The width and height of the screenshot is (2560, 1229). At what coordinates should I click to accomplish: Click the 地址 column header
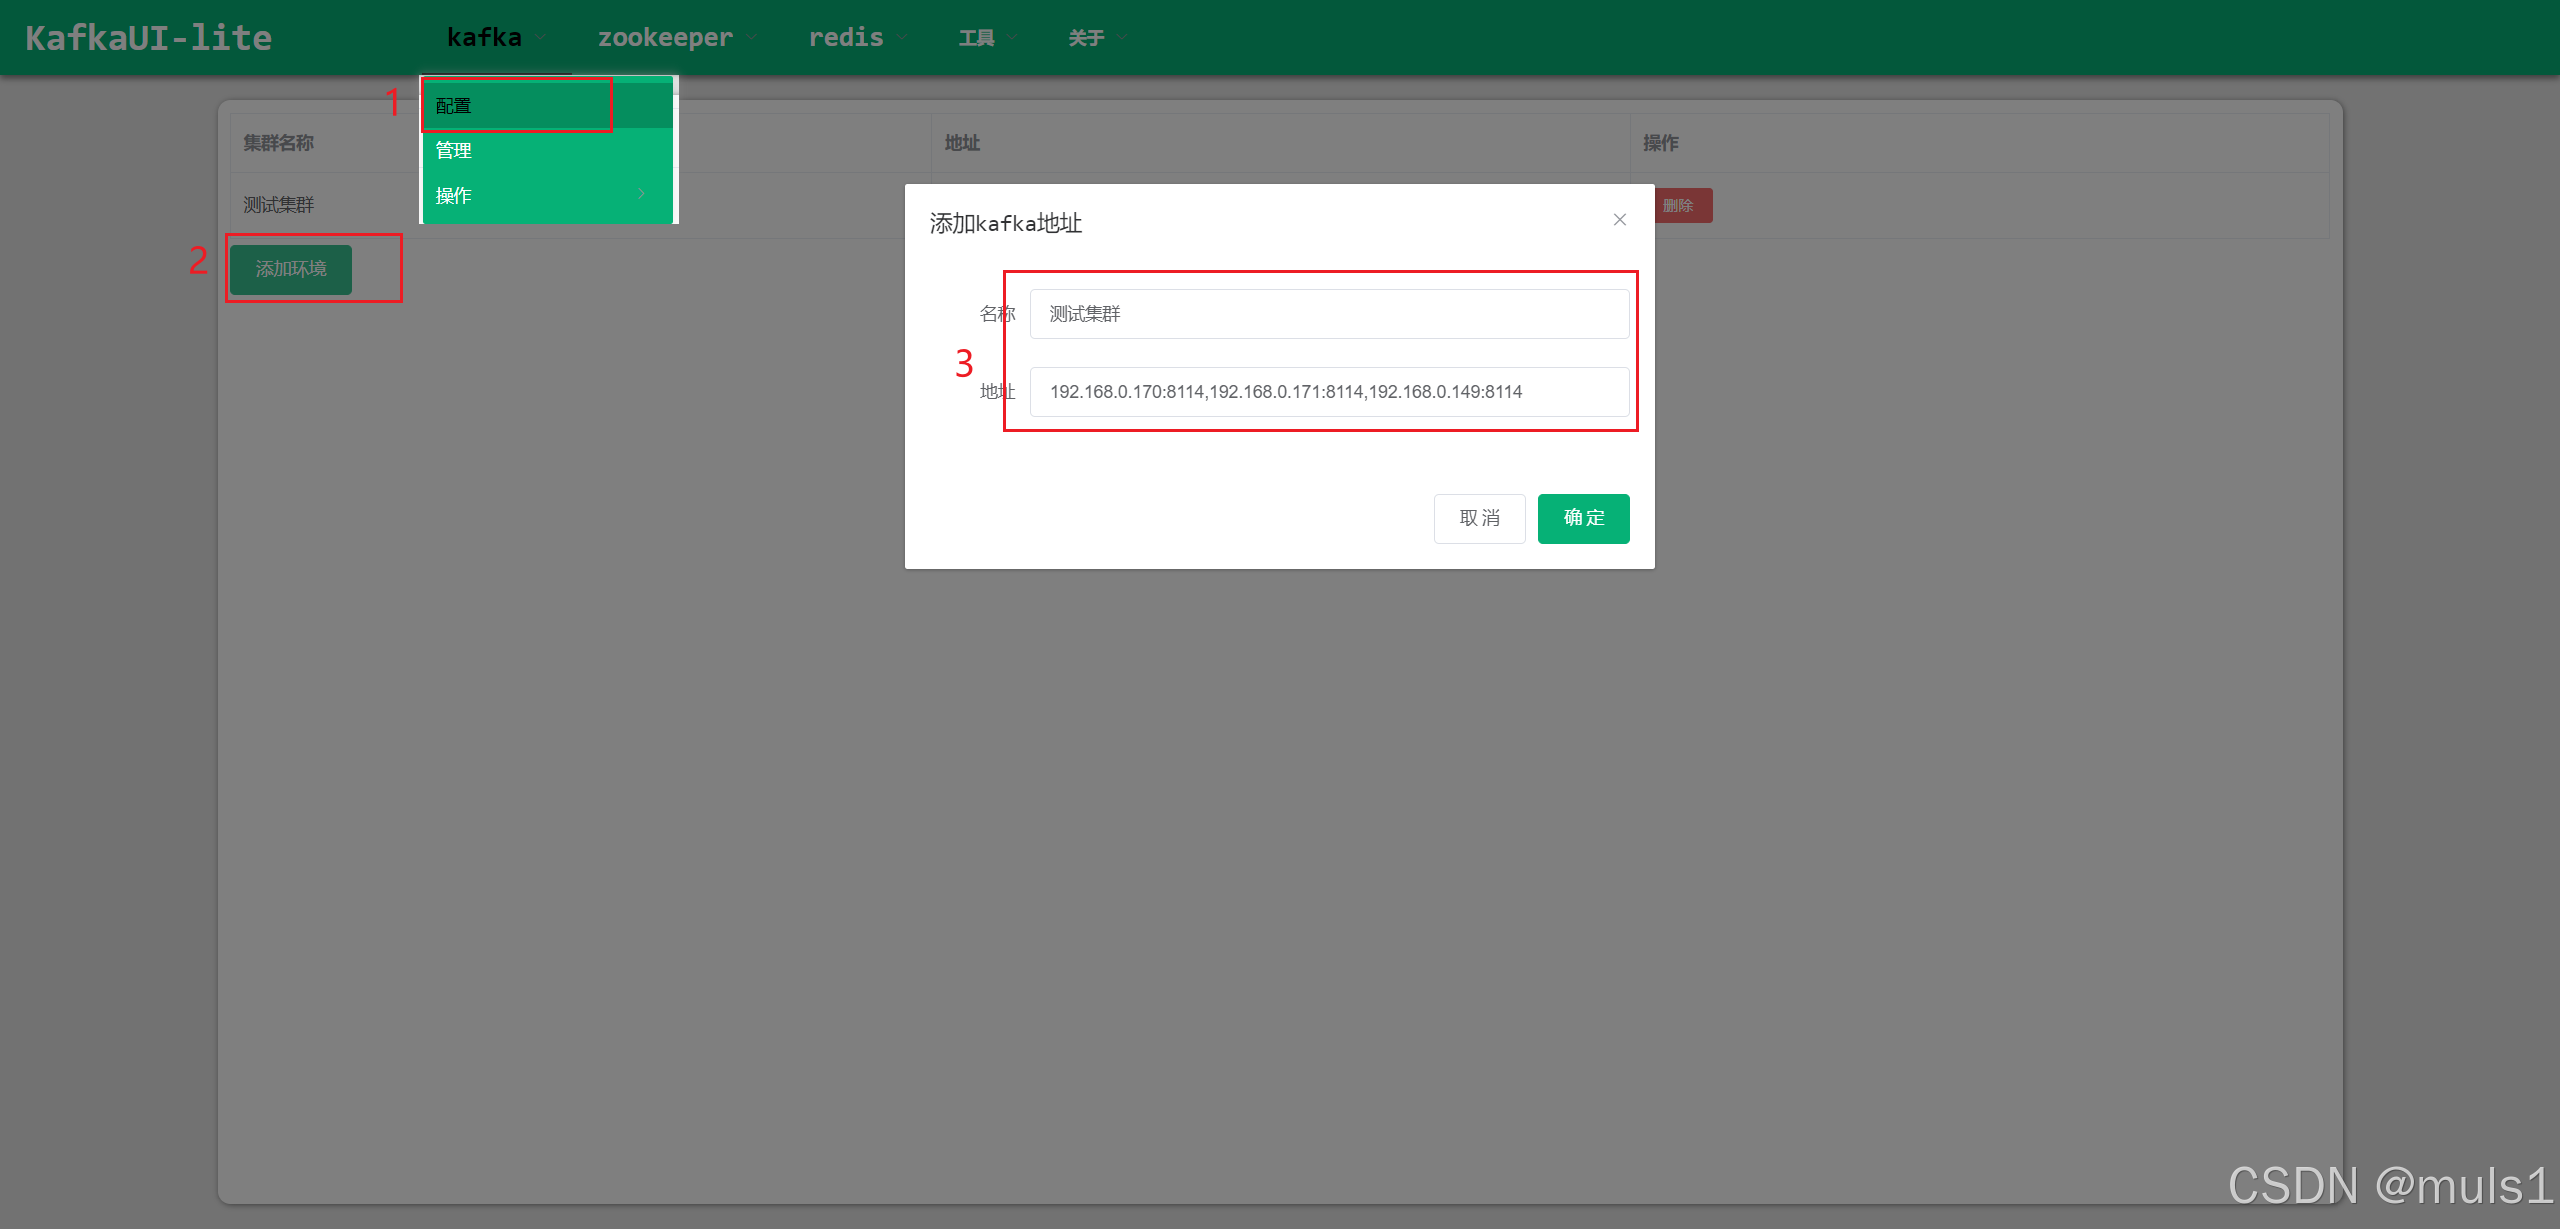pyautogui.click(x=962, y=143)
